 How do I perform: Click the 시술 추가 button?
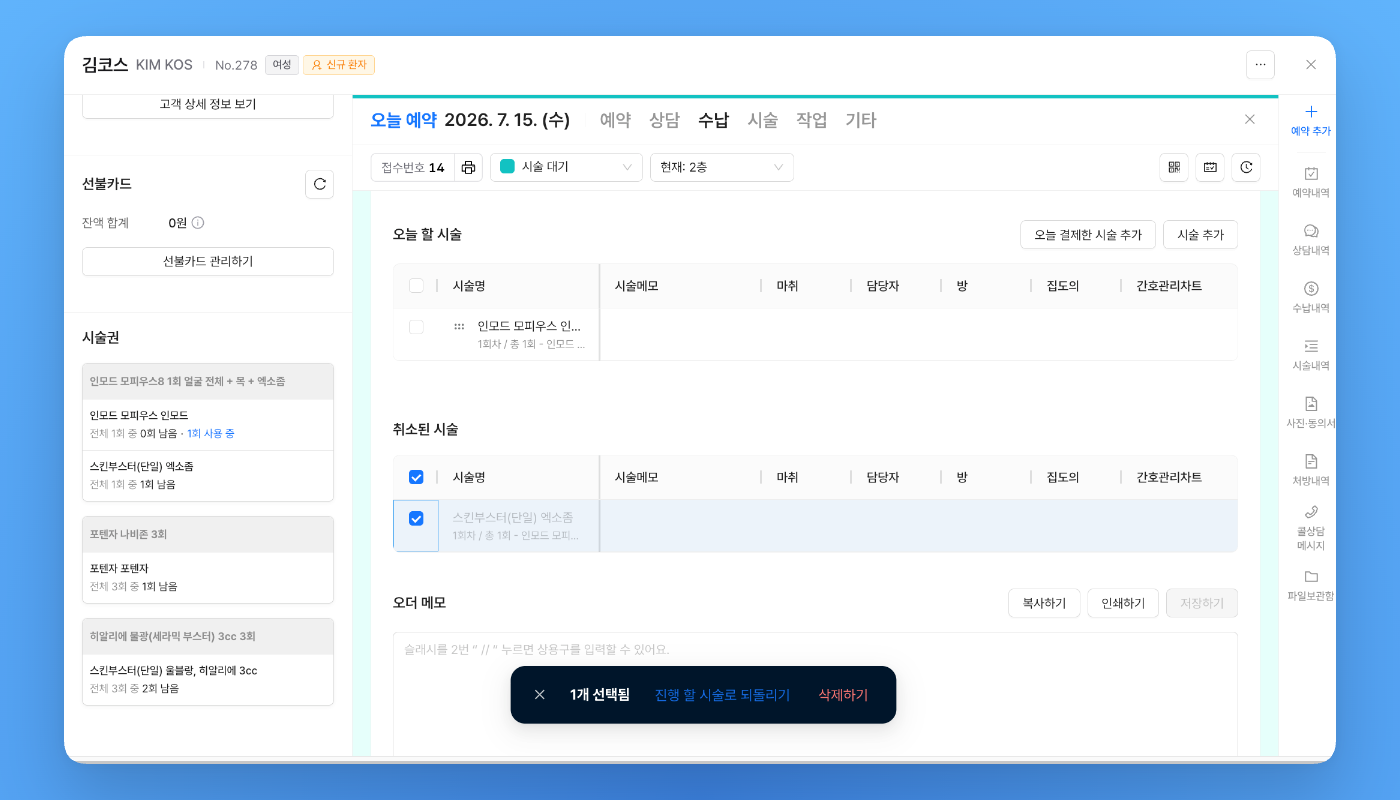[x=1201, y=234]
